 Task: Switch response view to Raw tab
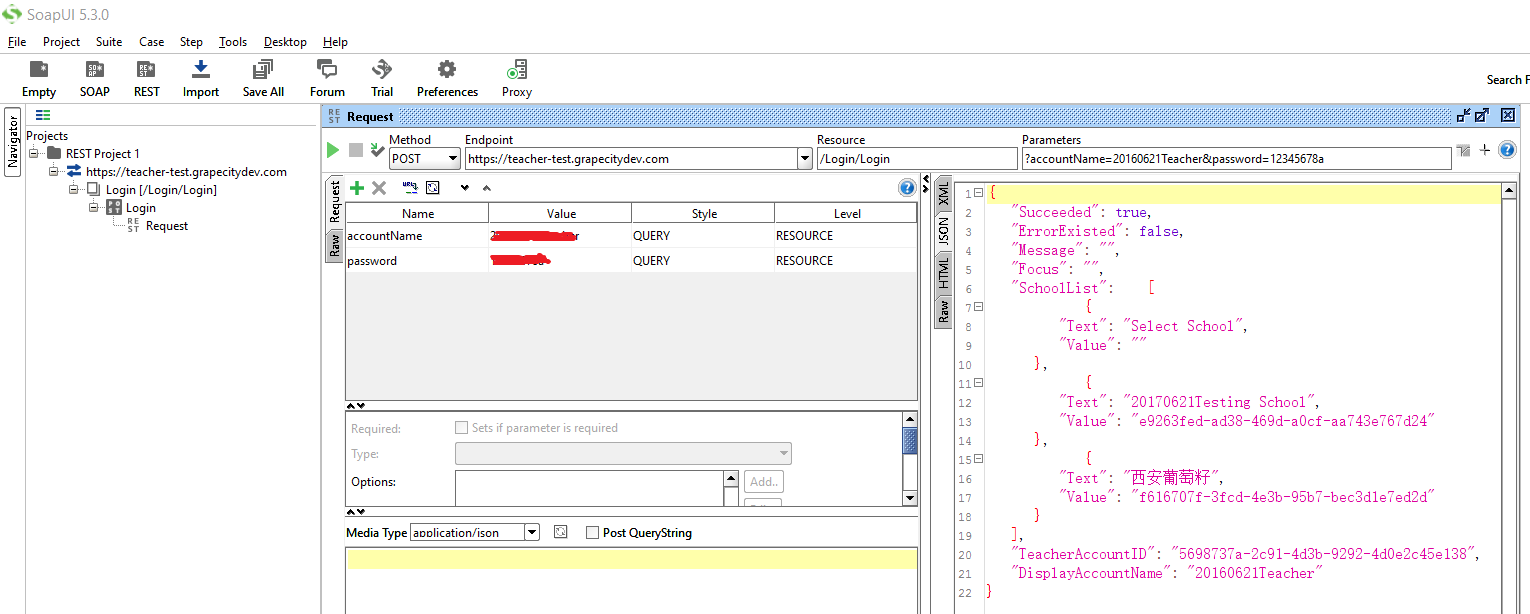(x=944, y=310)
